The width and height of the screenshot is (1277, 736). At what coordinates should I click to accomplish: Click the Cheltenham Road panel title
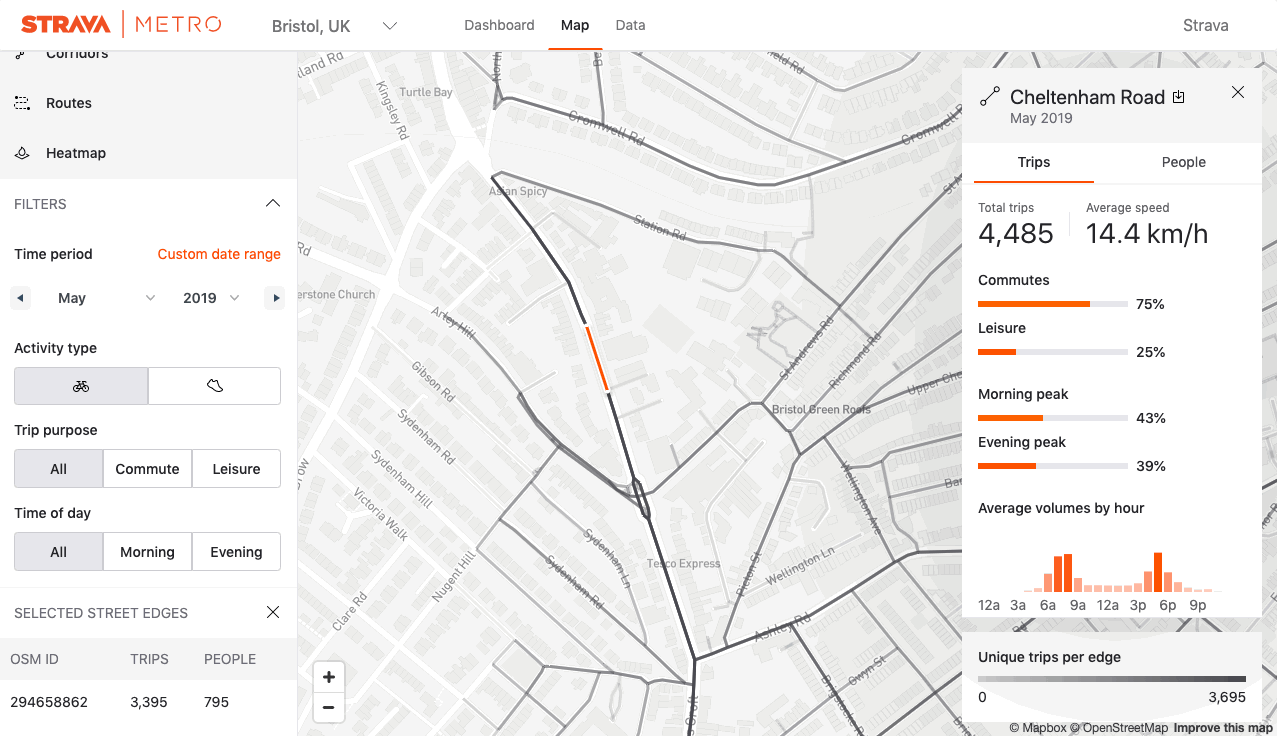(1088, 97)
